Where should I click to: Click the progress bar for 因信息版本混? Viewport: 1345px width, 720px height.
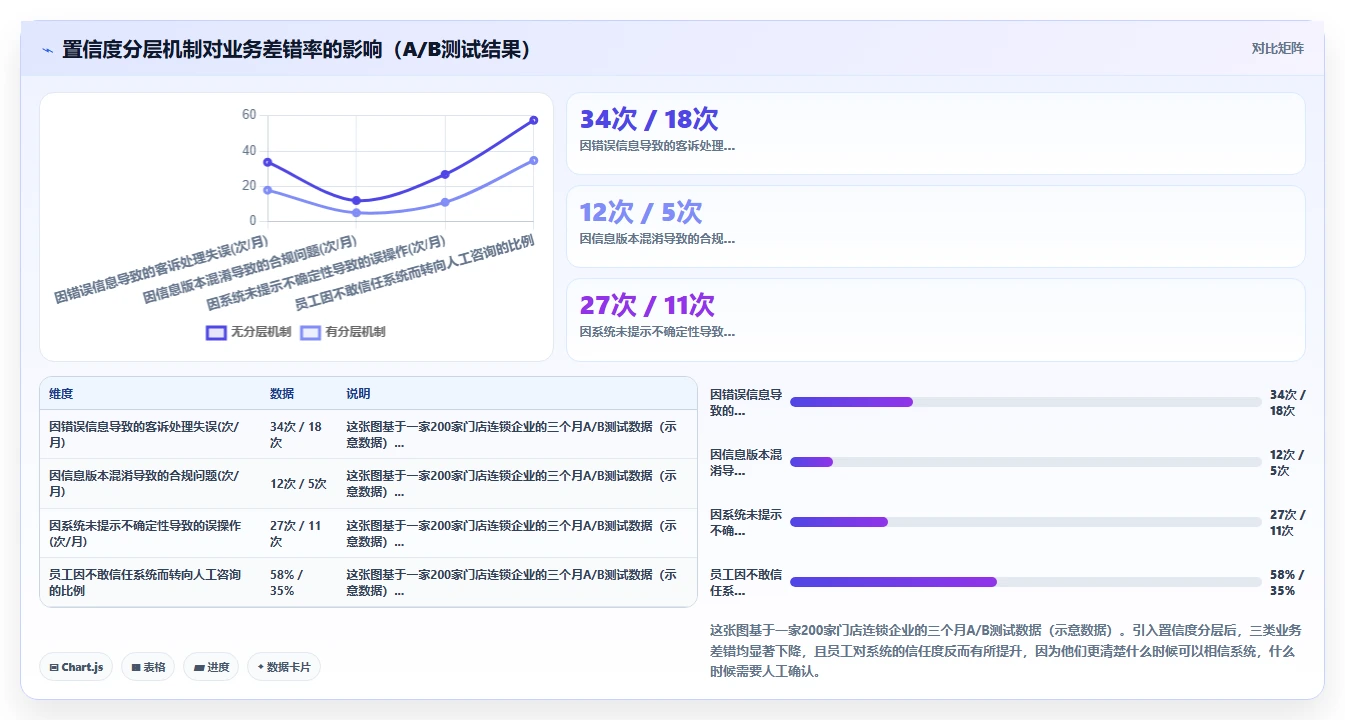coord(1025,462)
